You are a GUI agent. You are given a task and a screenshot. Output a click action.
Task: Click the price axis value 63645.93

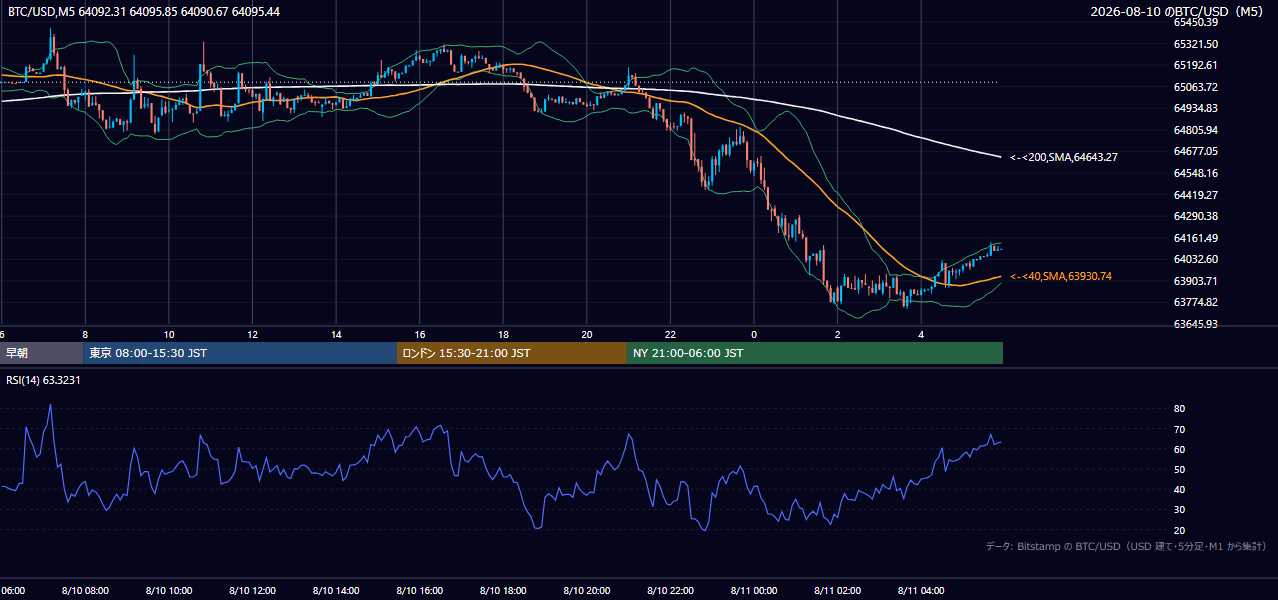(x=1195, y=324)
